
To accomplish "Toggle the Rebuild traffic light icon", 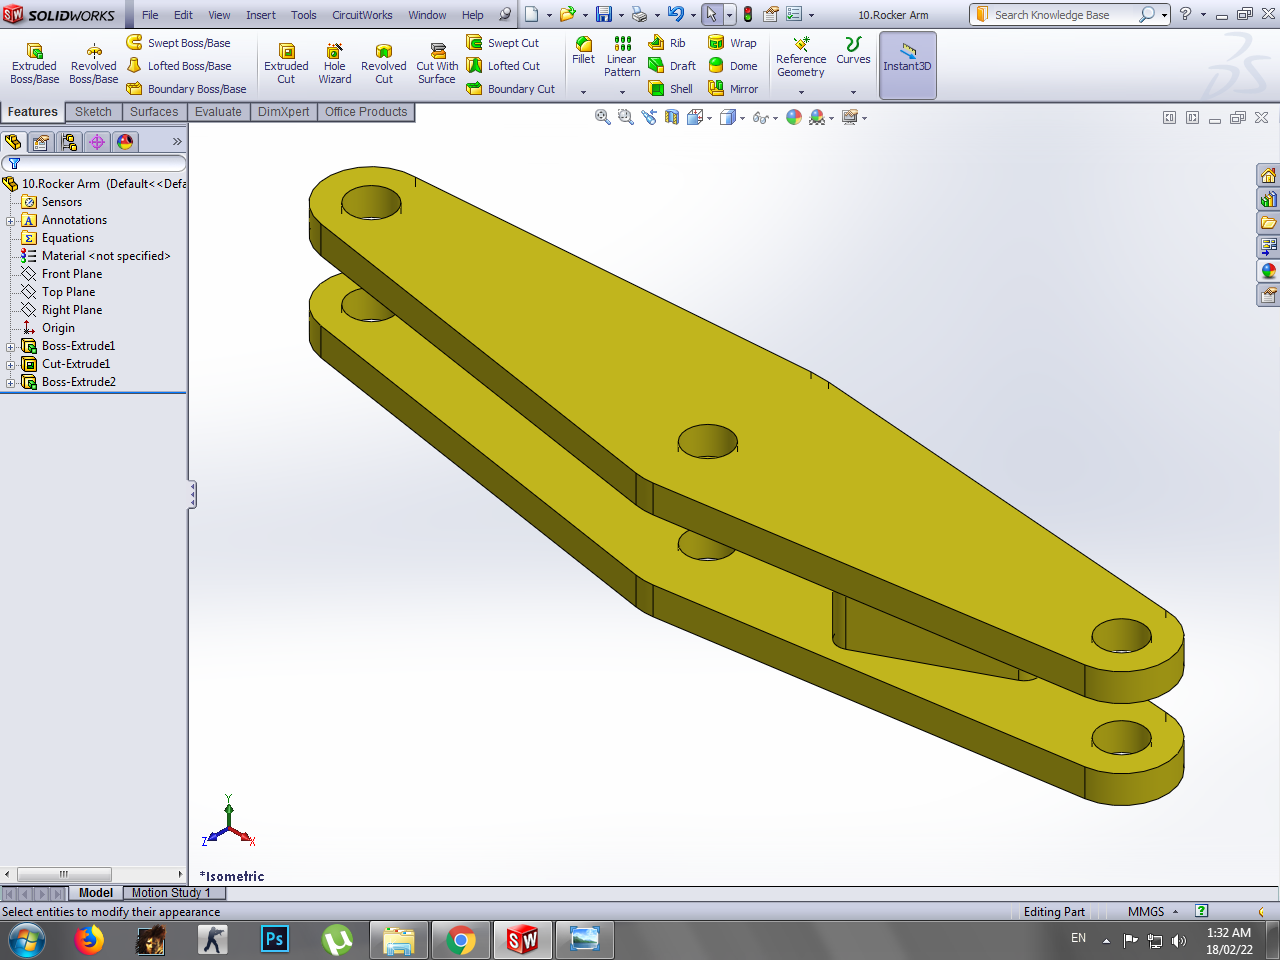I will (x=747, y=14).
